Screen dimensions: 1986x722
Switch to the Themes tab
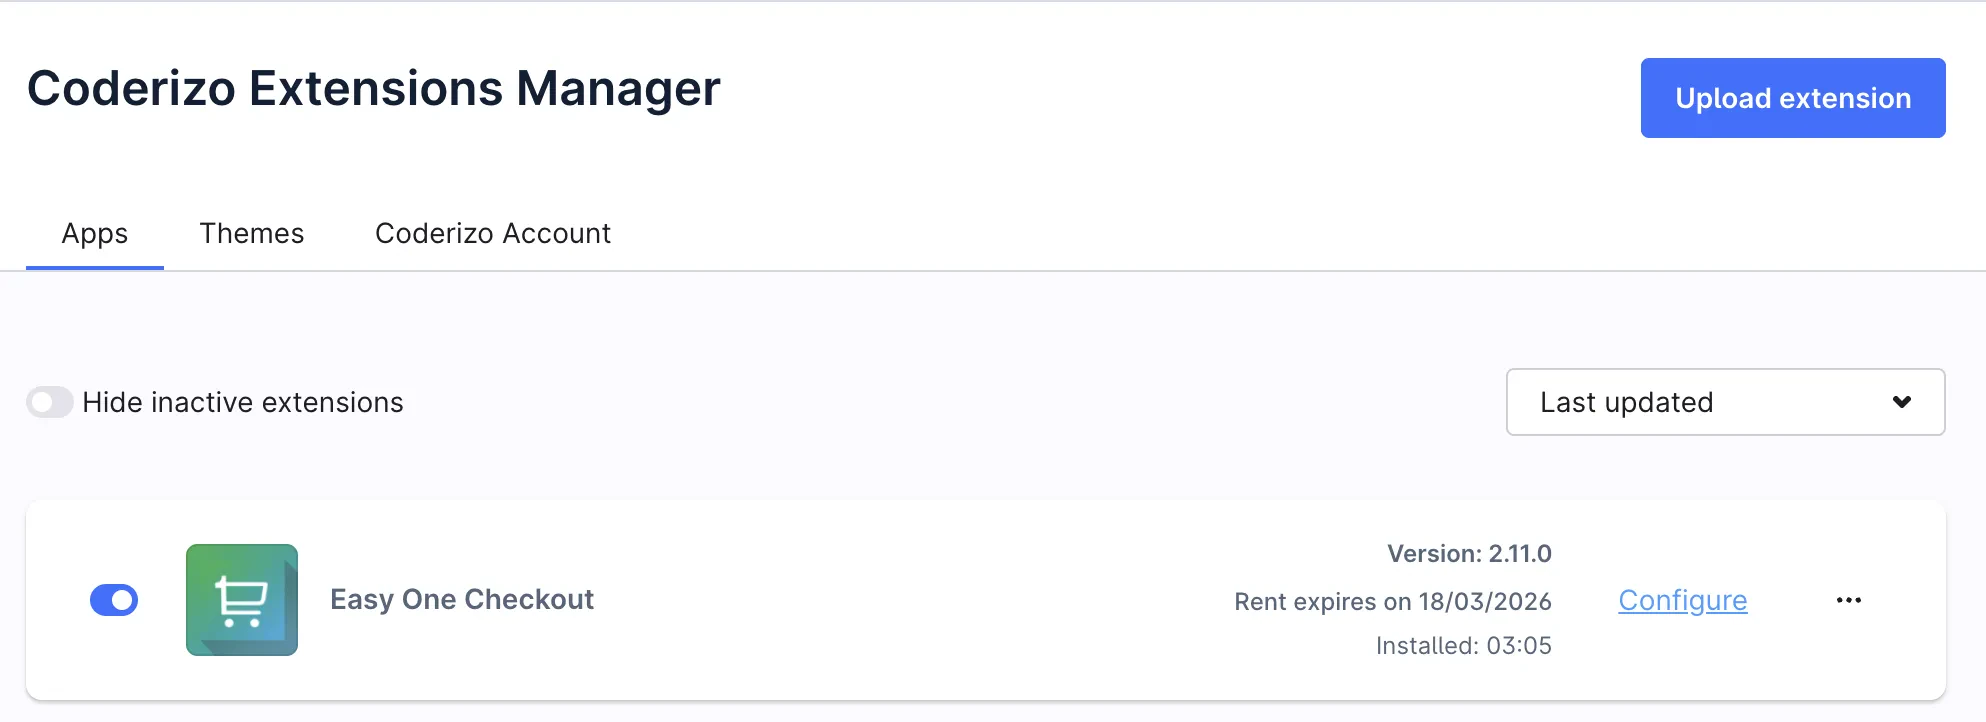point(251,233)
